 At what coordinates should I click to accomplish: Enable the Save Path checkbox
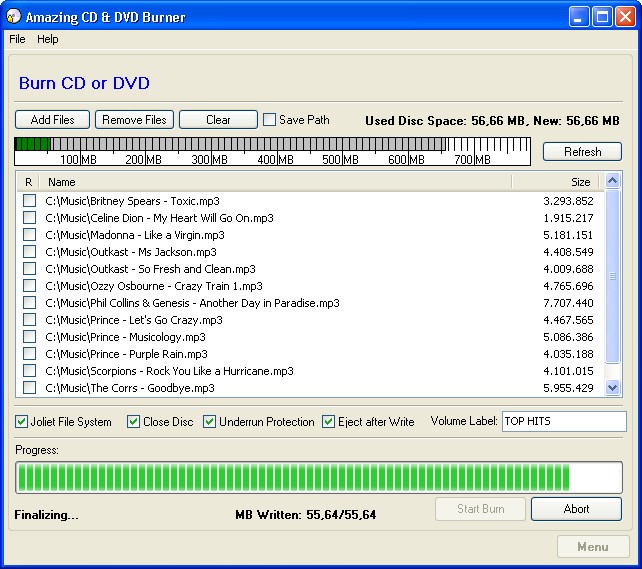click(x=270, y=120)
